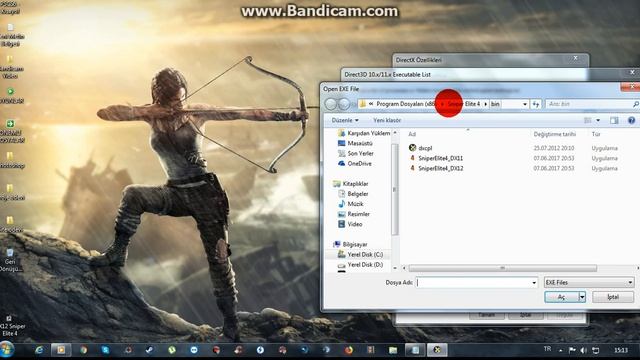Image resolution: width=640 pixels, height=360 pixels.
Task: Show the preview pane
Action: click(614, 120)
